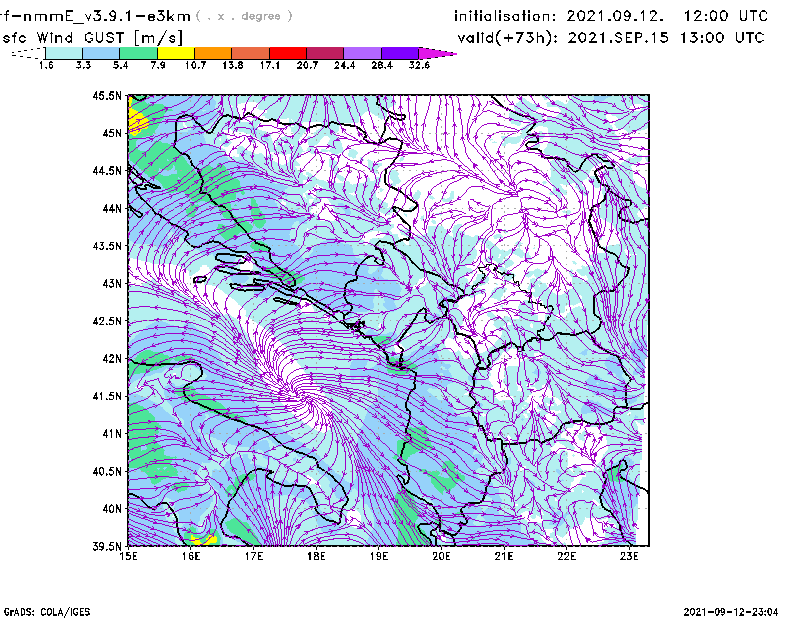This screenshot has height=618, width=800.
Task: Click the '41N' latitude label
Action: (112, 434)
